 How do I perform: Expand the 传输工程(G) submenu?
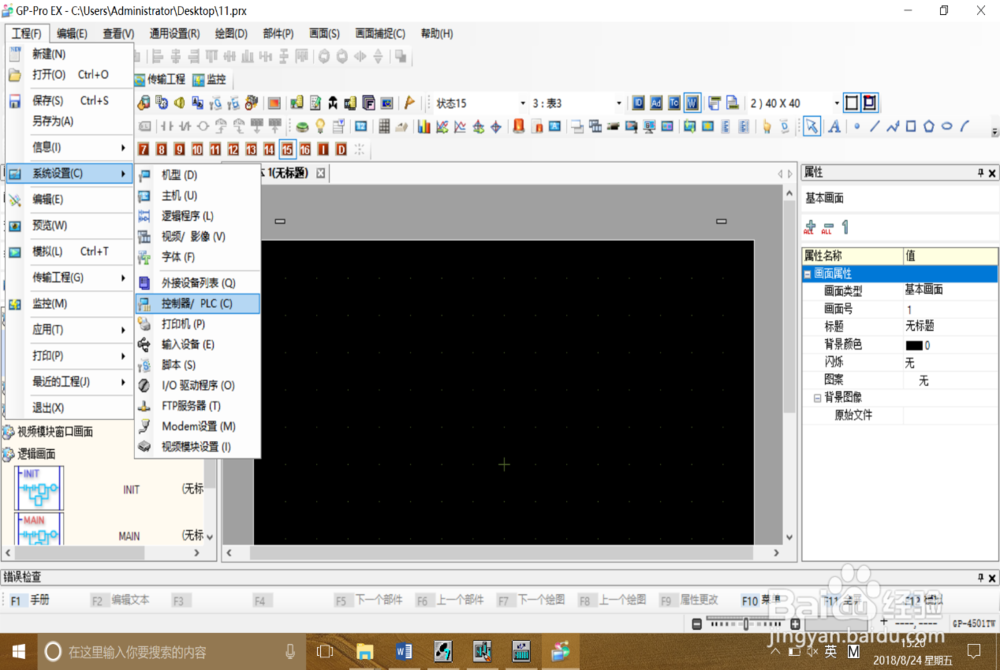click(70, 277)
